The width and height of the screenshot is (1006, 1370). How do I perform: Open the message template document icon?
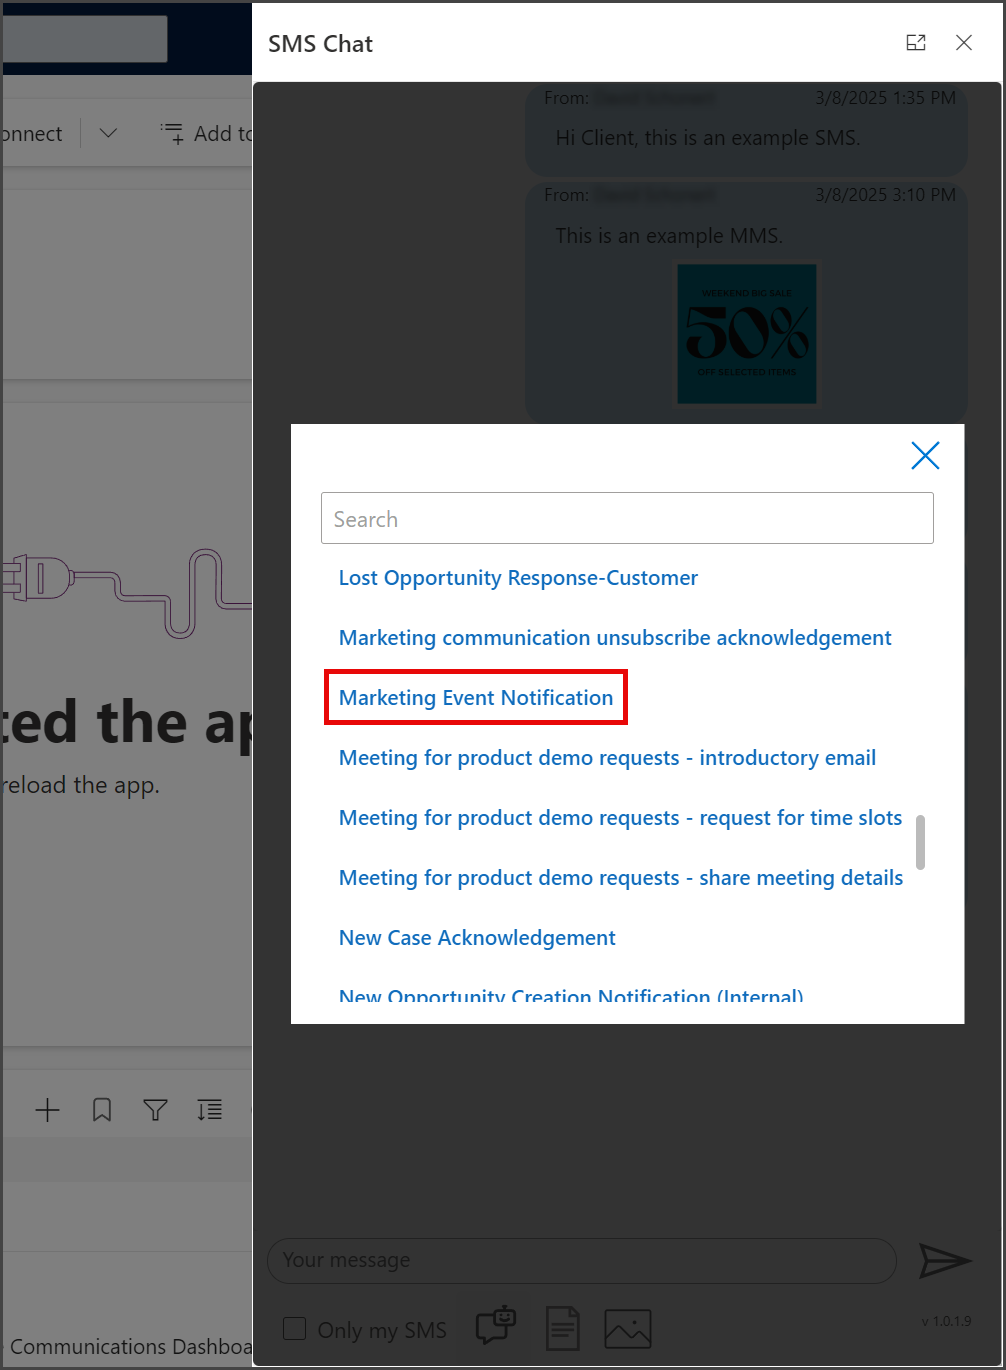click(x=563, y=1328)
